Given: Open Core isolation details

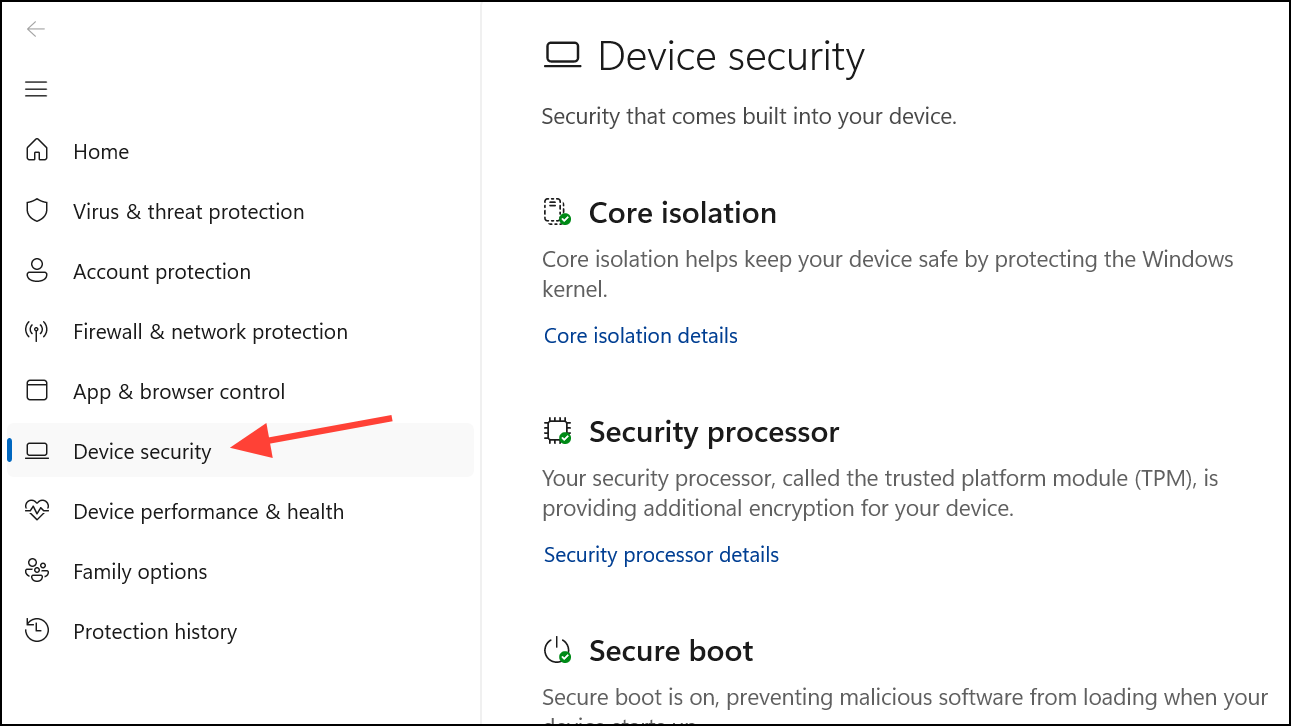Looking at the screenshot, I should pyautogui.click(x=640, y=335).
